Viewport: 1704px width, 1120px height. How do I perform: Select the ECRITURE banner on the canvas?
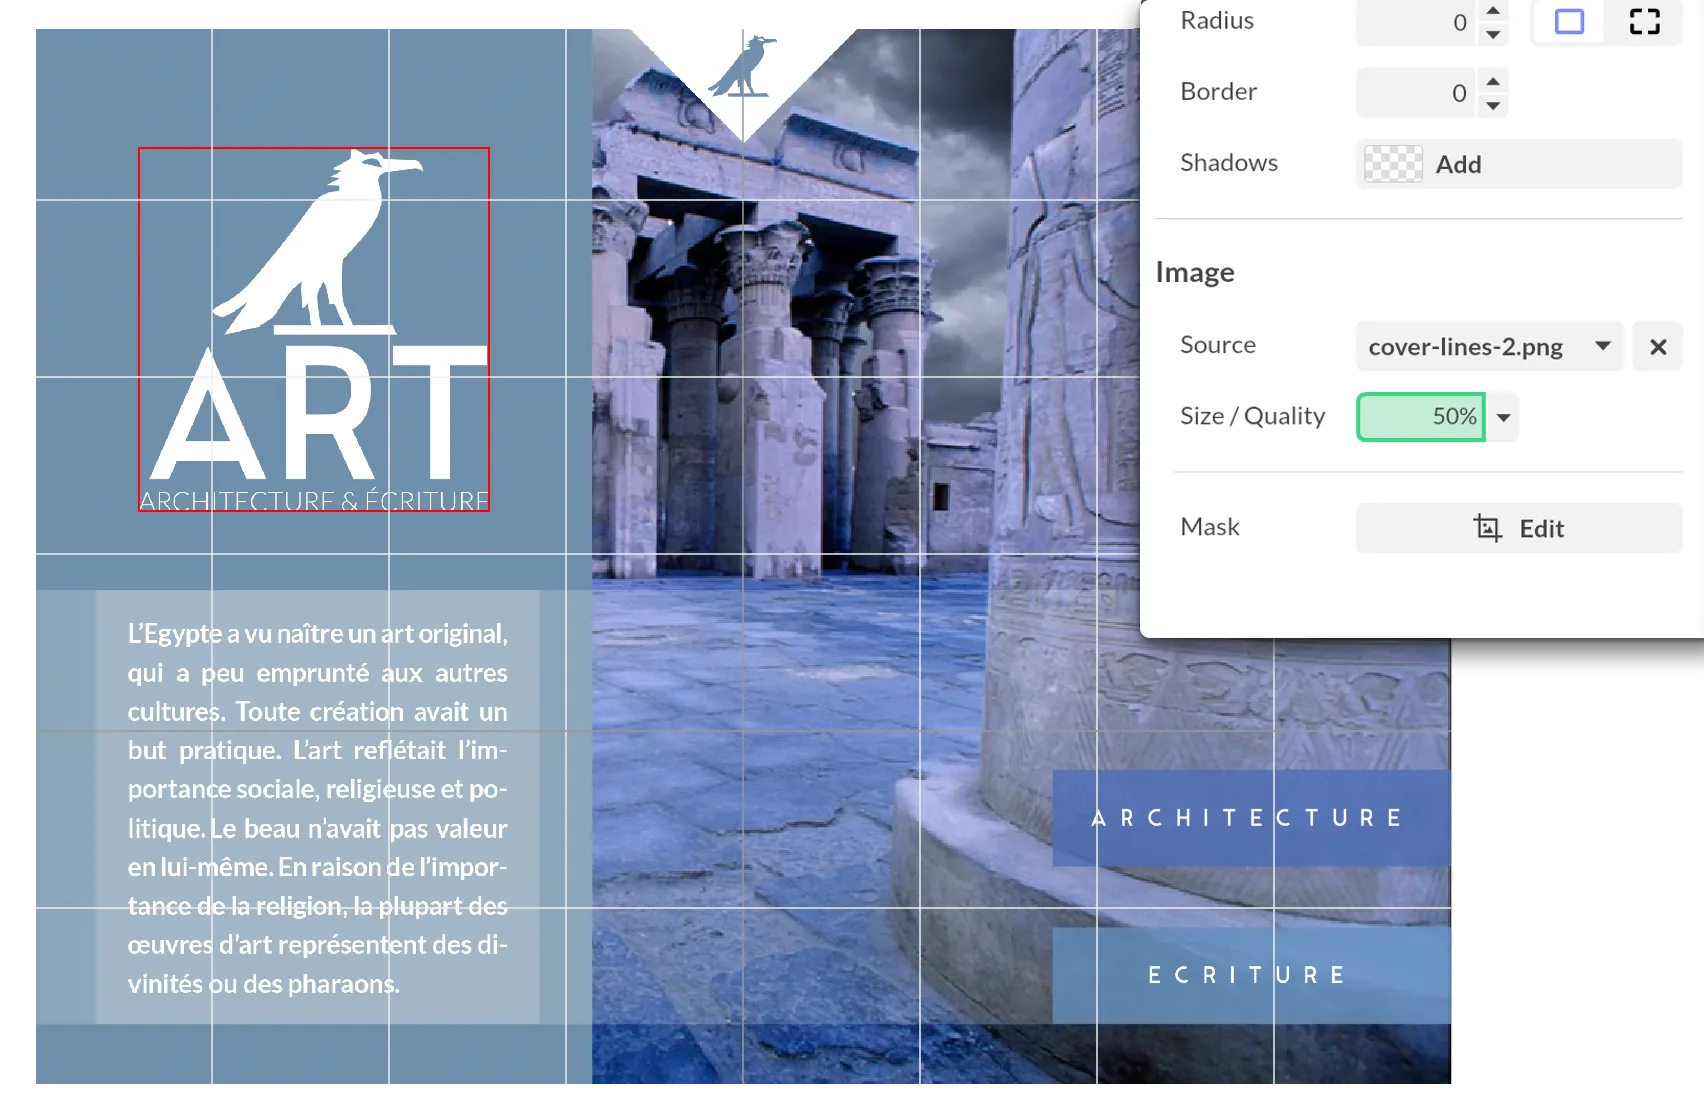pyautogui.click(x=1251, y=975)
